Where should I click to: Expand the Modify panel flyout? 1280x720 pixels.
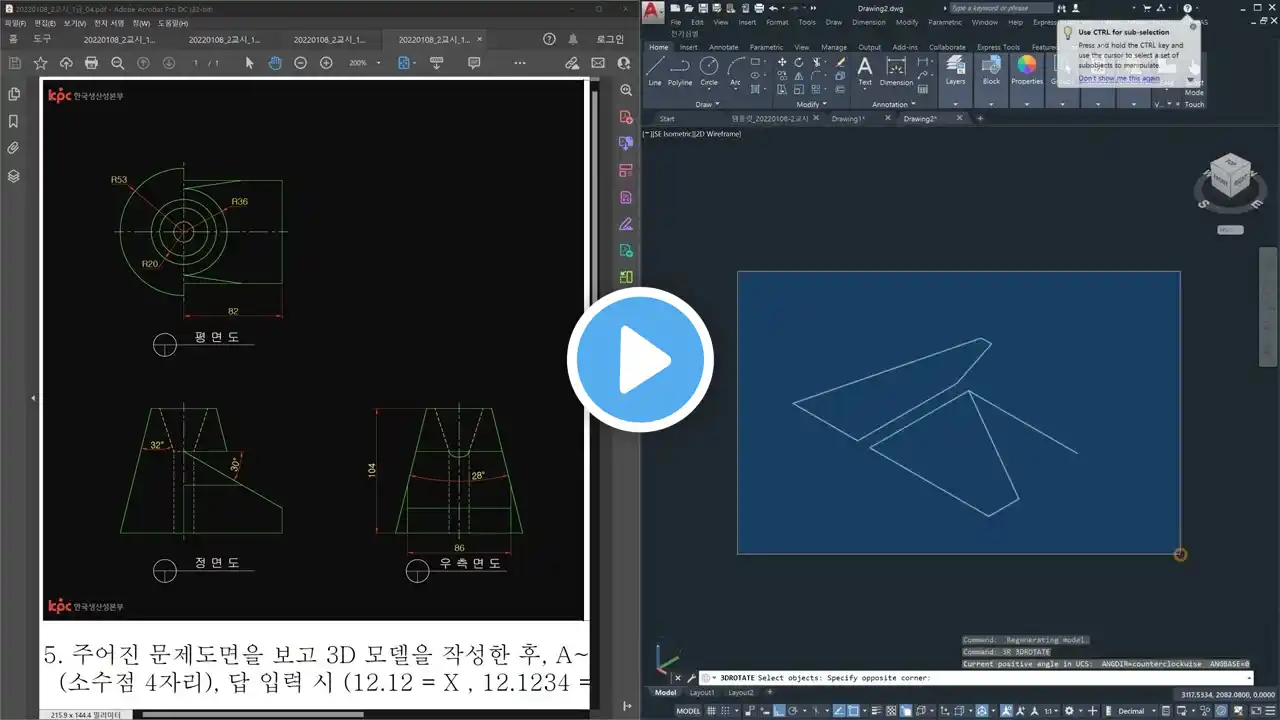click(812, 104)
